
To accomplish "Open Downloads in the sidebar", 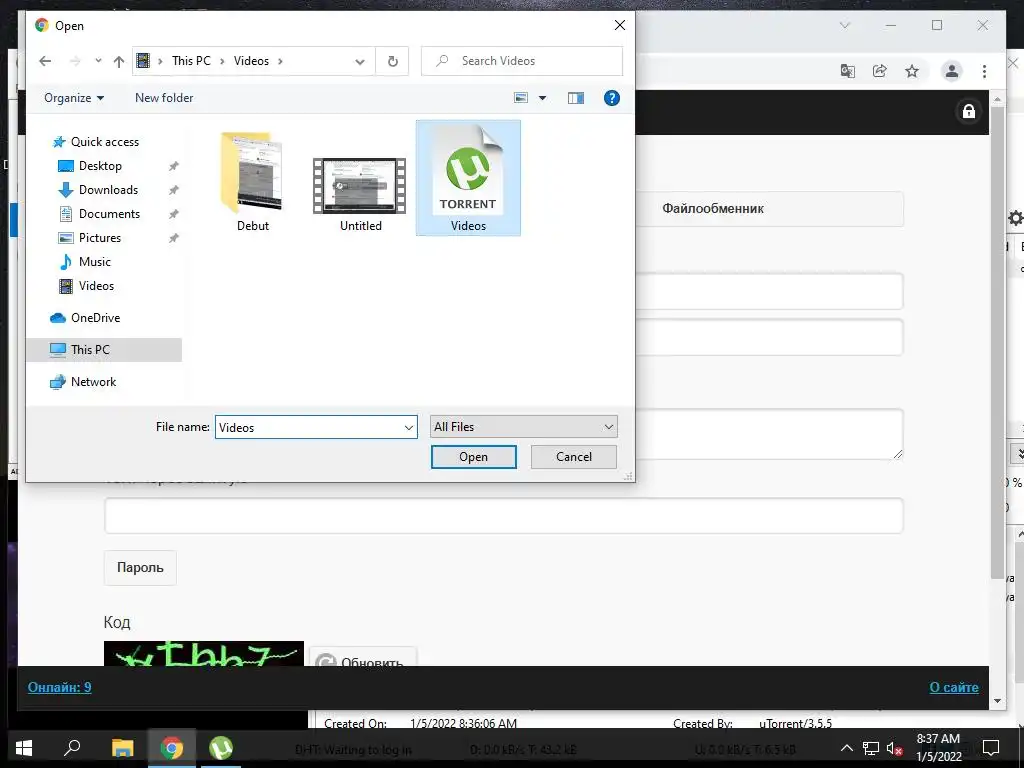I will pyautogui.click(x=108, y=190).
